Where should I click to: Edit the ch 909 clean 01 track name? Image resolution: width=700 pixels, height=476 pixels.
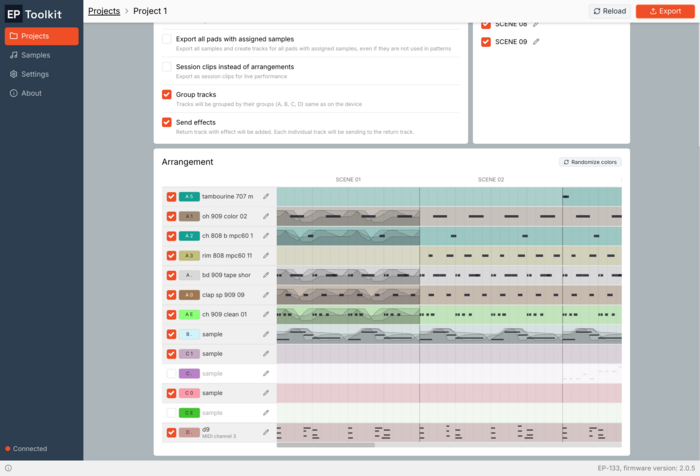[266, 314]
